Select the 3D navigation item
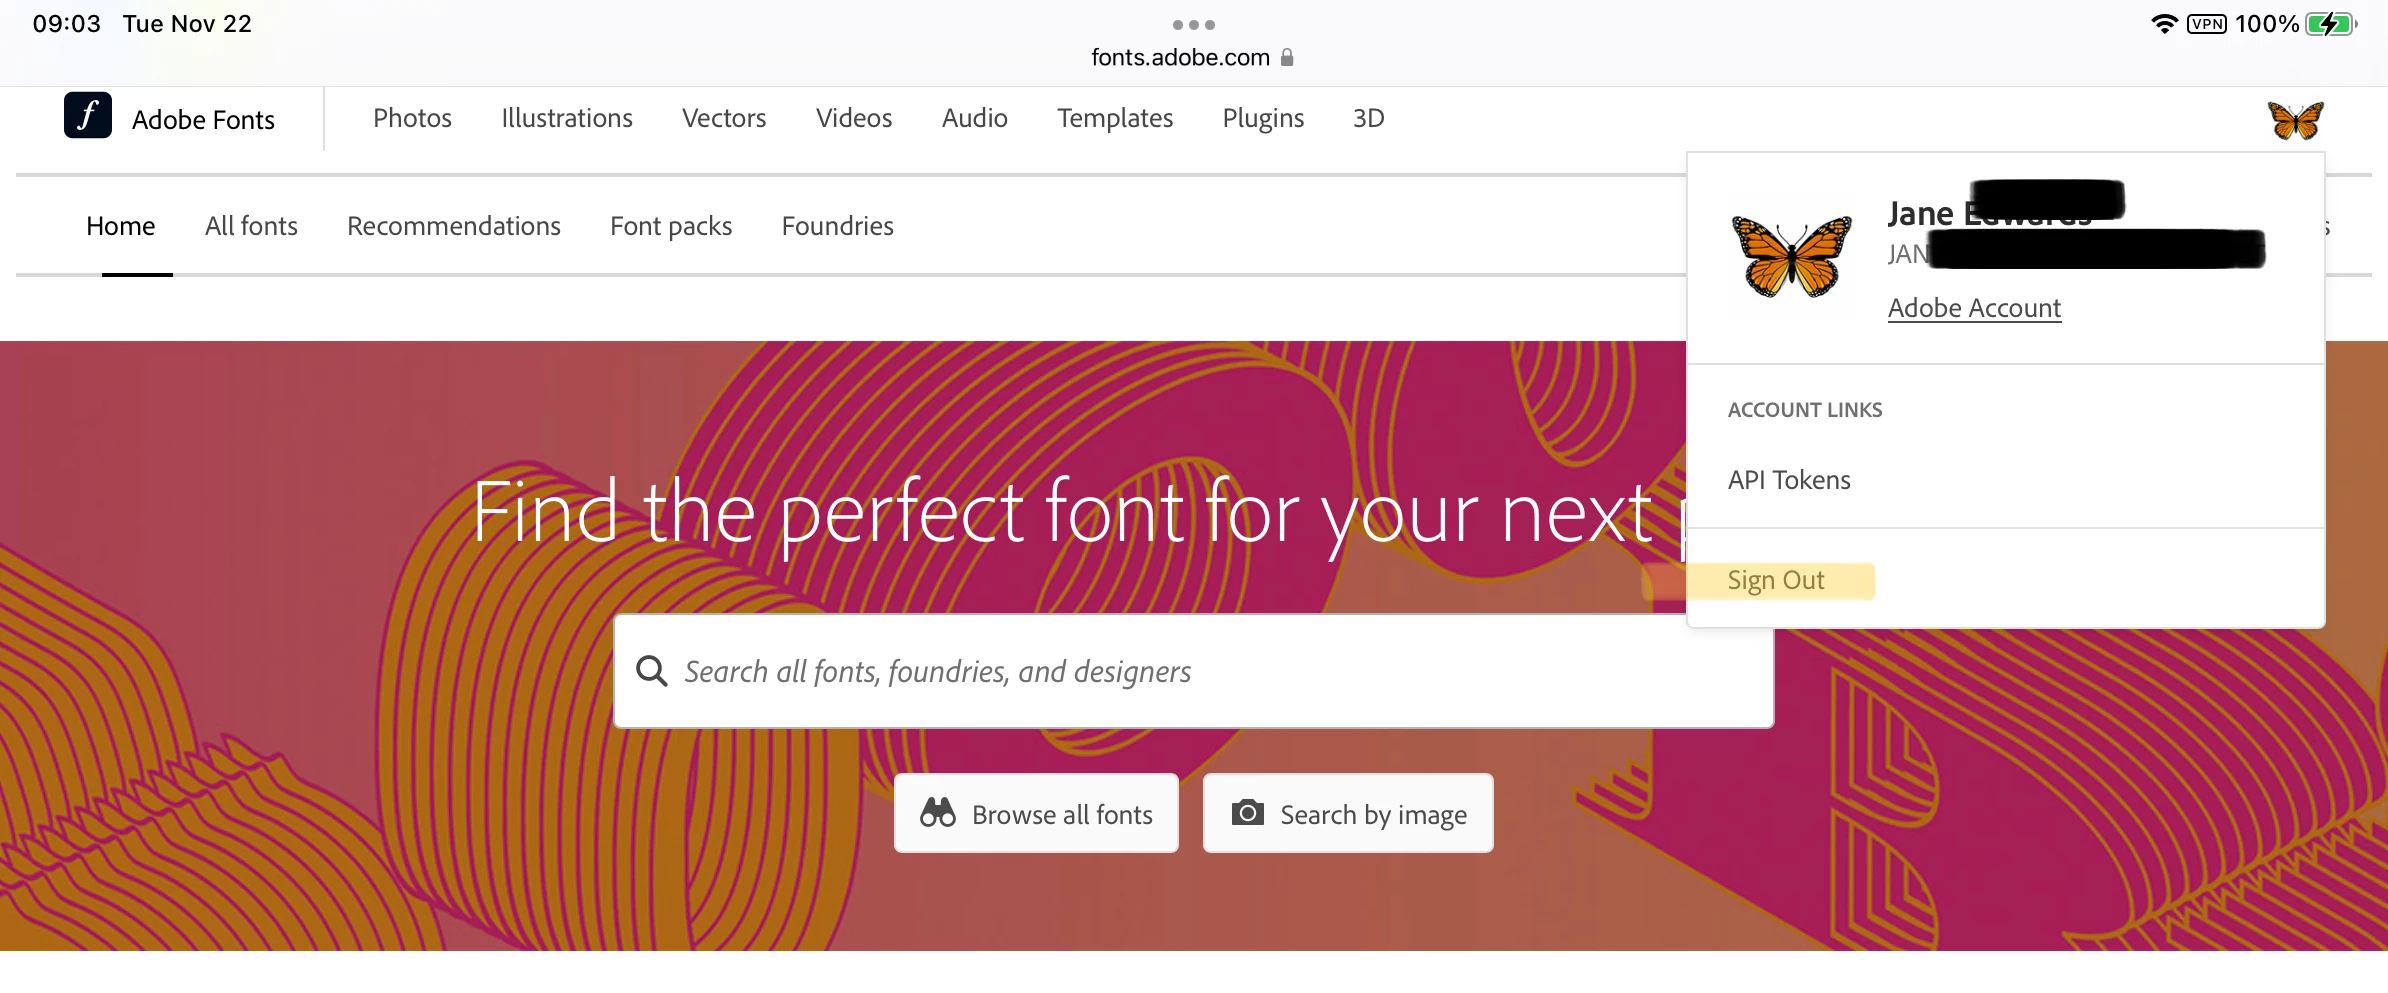The width and height of the screenshot is (2388, 993). 1369,118
